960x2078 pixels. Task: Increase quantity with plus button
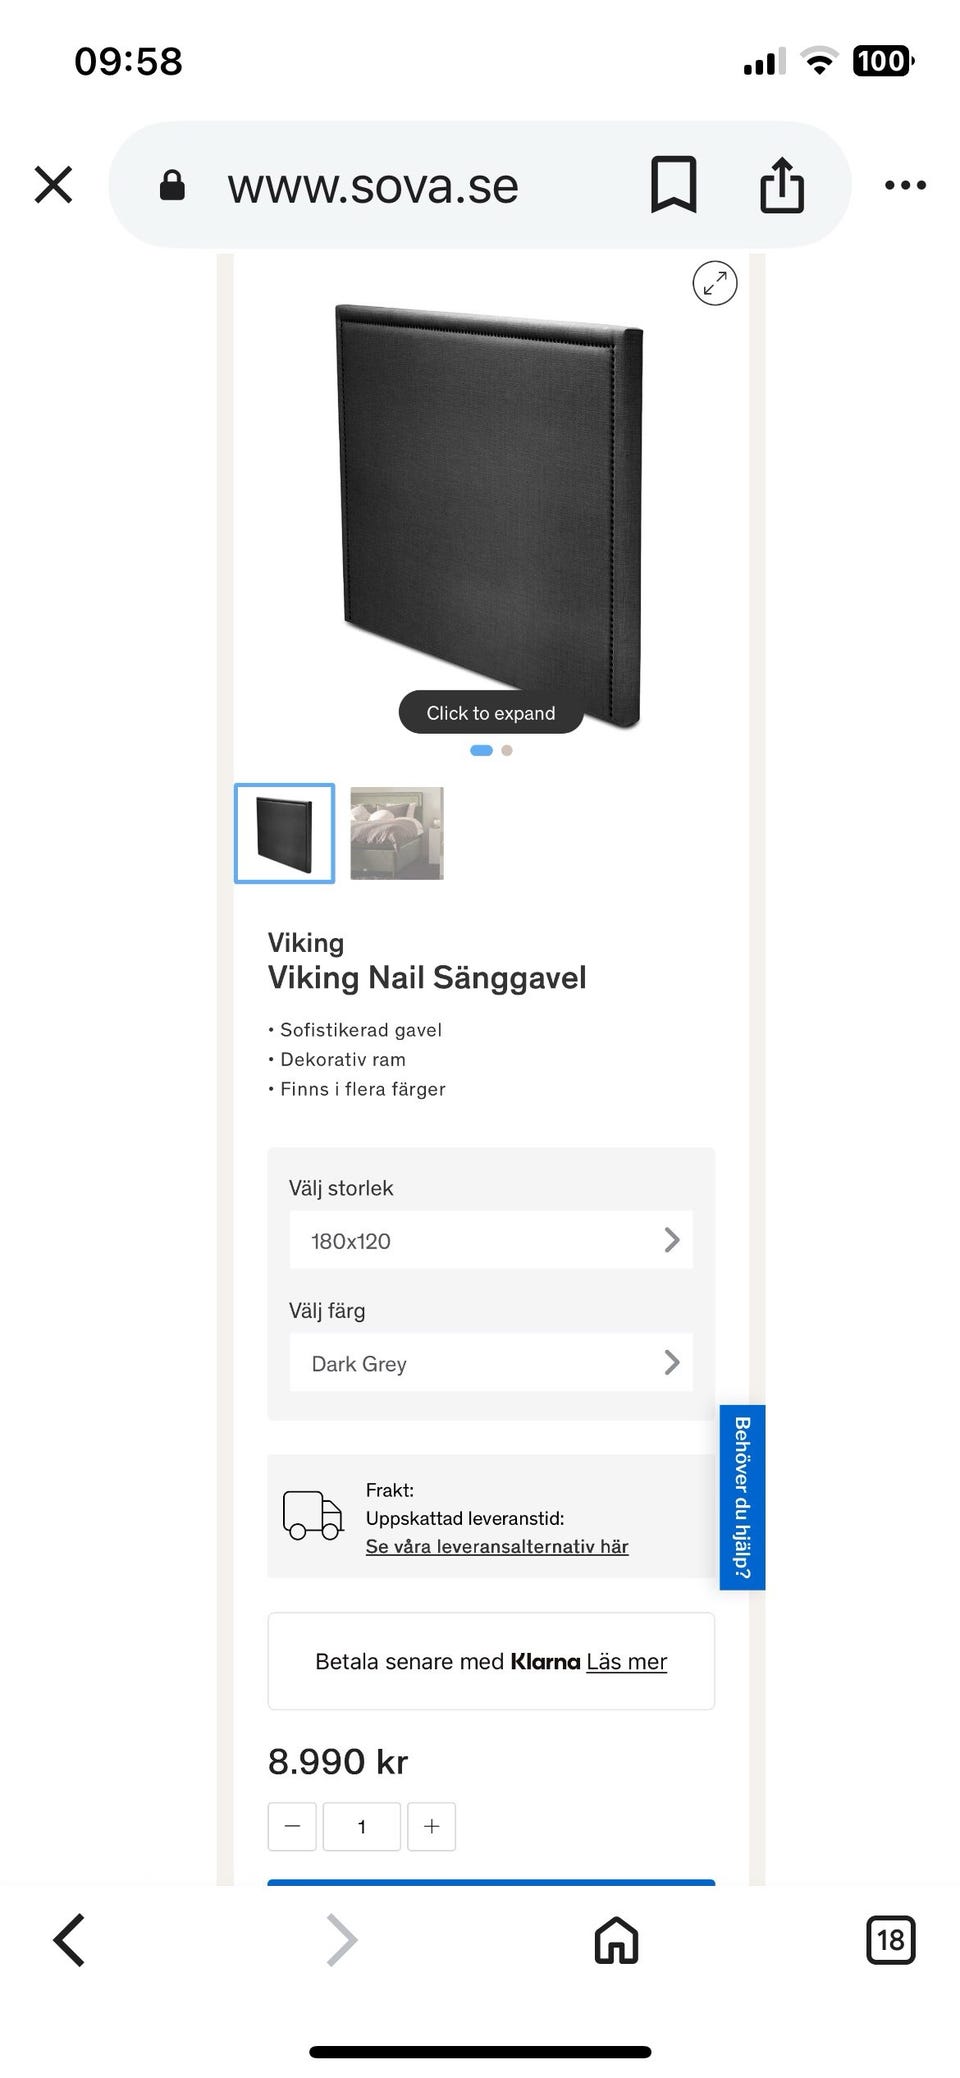(x=431, y=1826)
